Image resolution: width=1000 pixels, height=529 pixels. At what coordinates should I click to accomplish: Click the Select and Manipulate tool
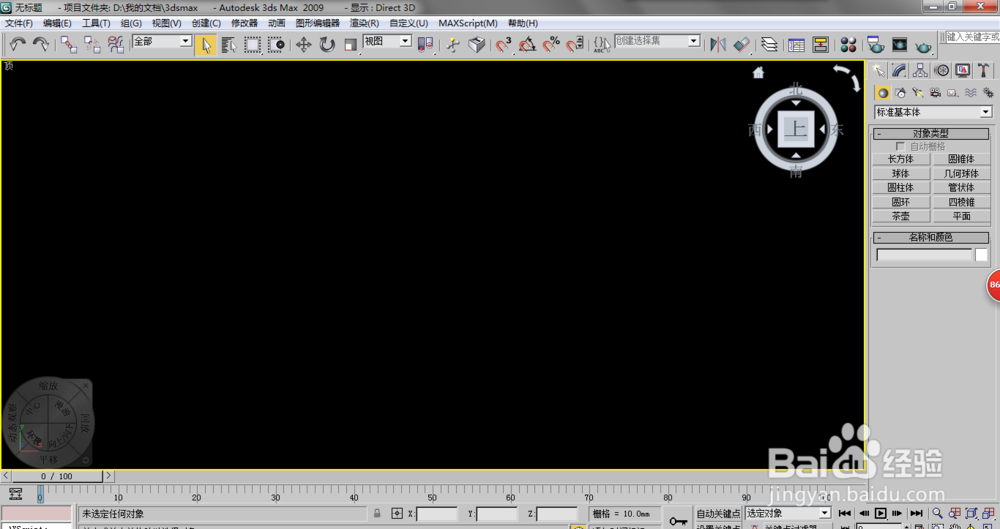(x=453, y=45)
